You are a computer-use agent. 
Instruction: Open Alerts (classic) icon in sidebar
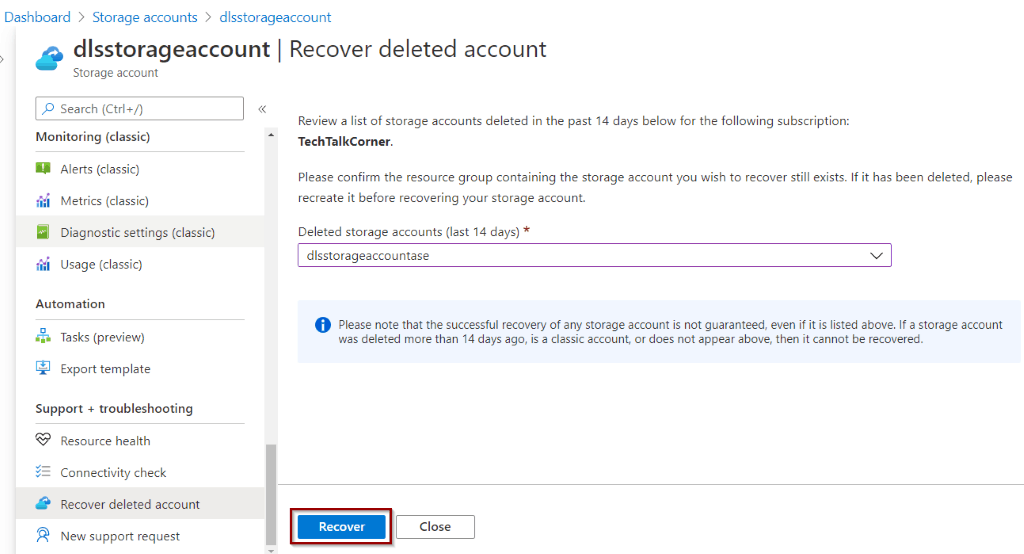(43, 169)
